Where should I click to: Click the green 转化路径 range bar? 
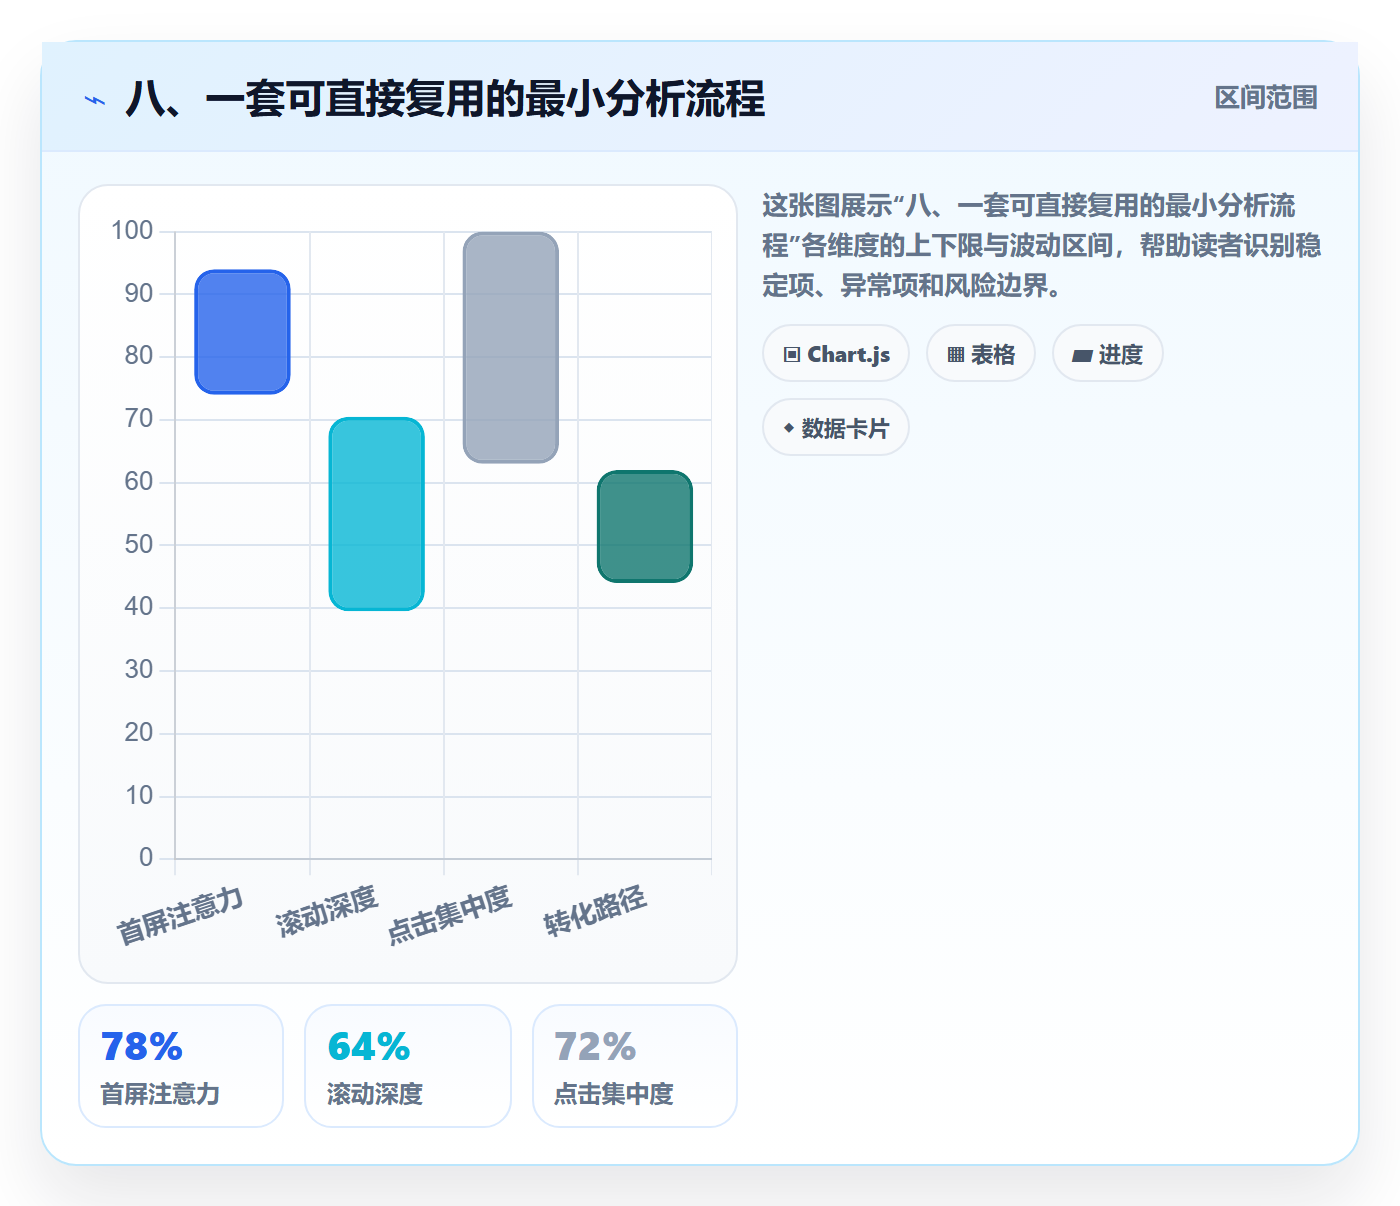pyautogui.click(x=645, y=526)
